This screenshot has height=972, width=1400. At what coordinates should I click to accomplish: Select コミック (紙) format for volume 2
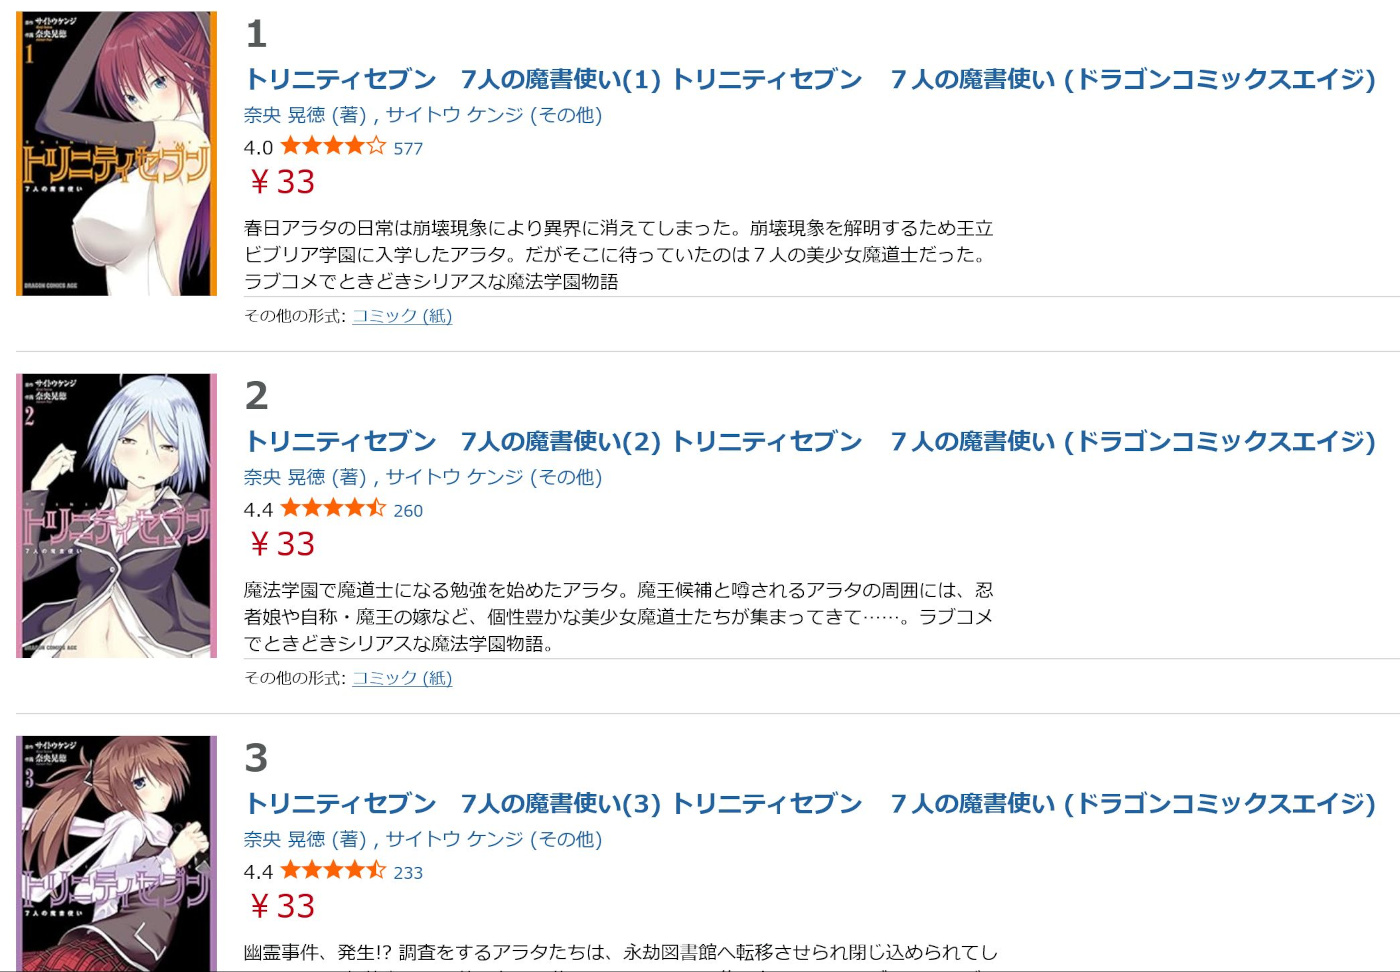(402, 678)
